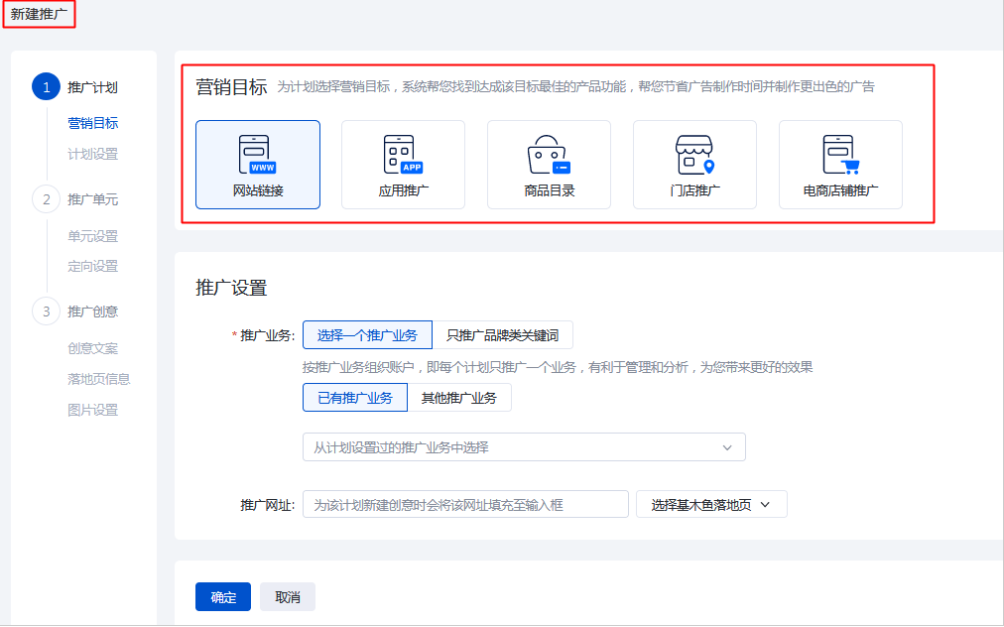Click the 推广计划 step label

[93, 87]
